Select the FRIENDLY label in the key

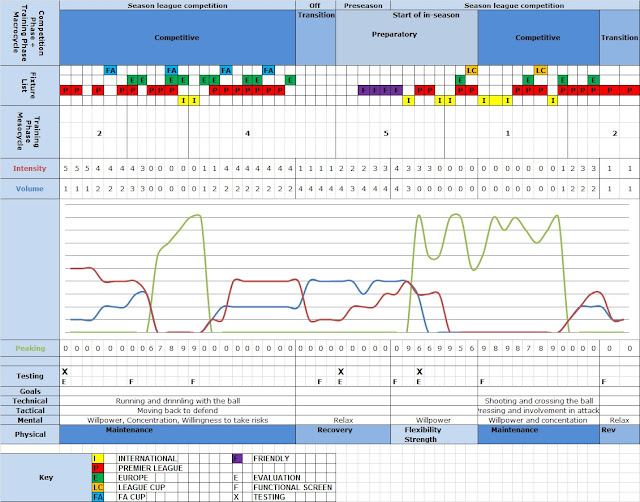pyautogui.click(x=271, y=458)
